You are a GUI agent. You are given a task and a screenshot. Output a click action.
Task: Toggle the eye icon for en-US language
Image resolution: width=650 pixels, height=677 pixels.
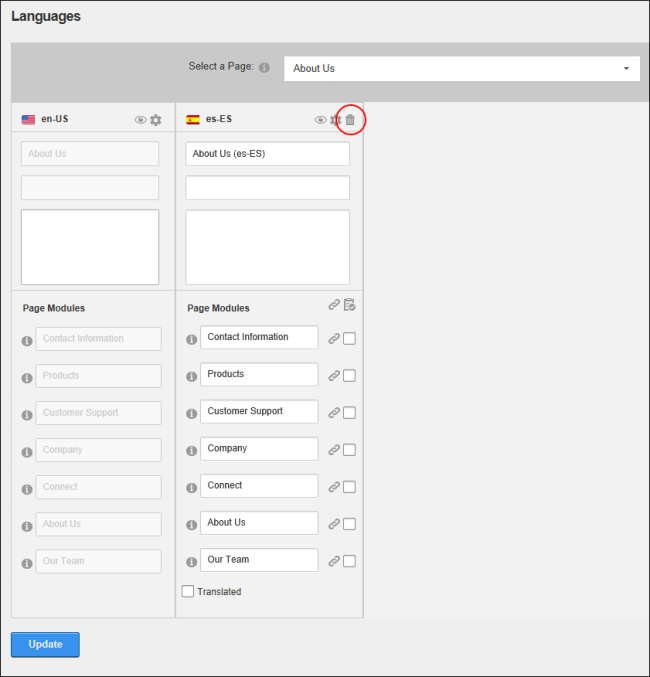(x=140, y=120)
